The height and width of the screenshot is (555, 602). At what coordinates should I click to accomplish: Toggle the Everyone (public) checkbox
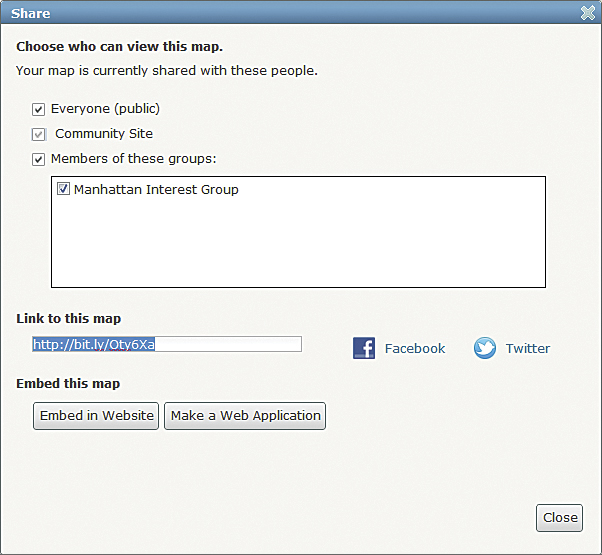click(x=39, y=109)
